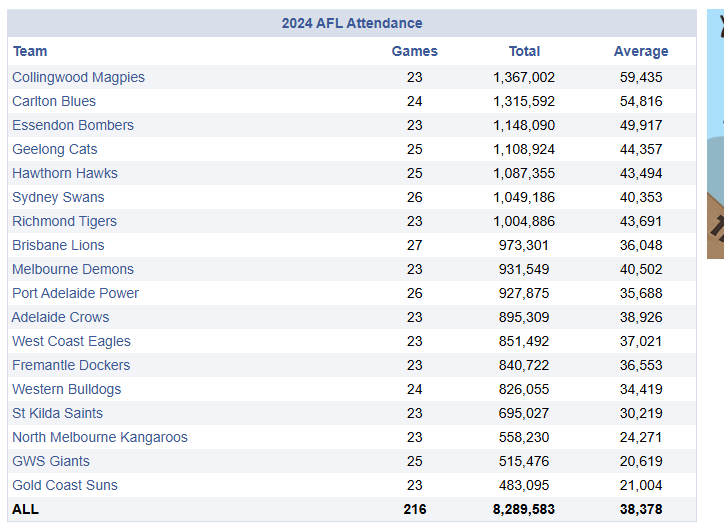The height and width of the screenshot is (529, 724).
Task: Select average attendance 43,691 for Richmond
Action: [641, 221]
